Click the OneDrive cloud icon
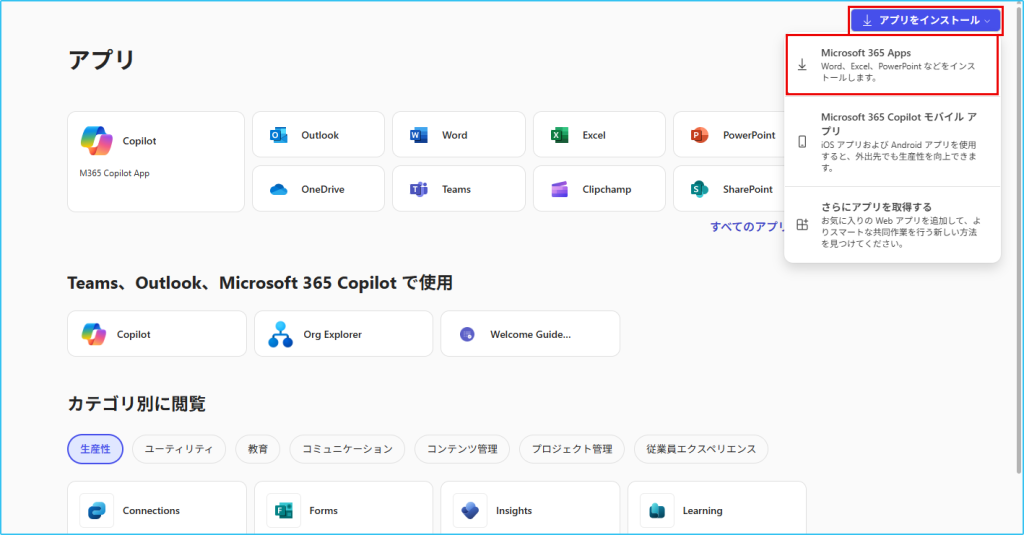1024x535 pixels. [x=279, y=189]
